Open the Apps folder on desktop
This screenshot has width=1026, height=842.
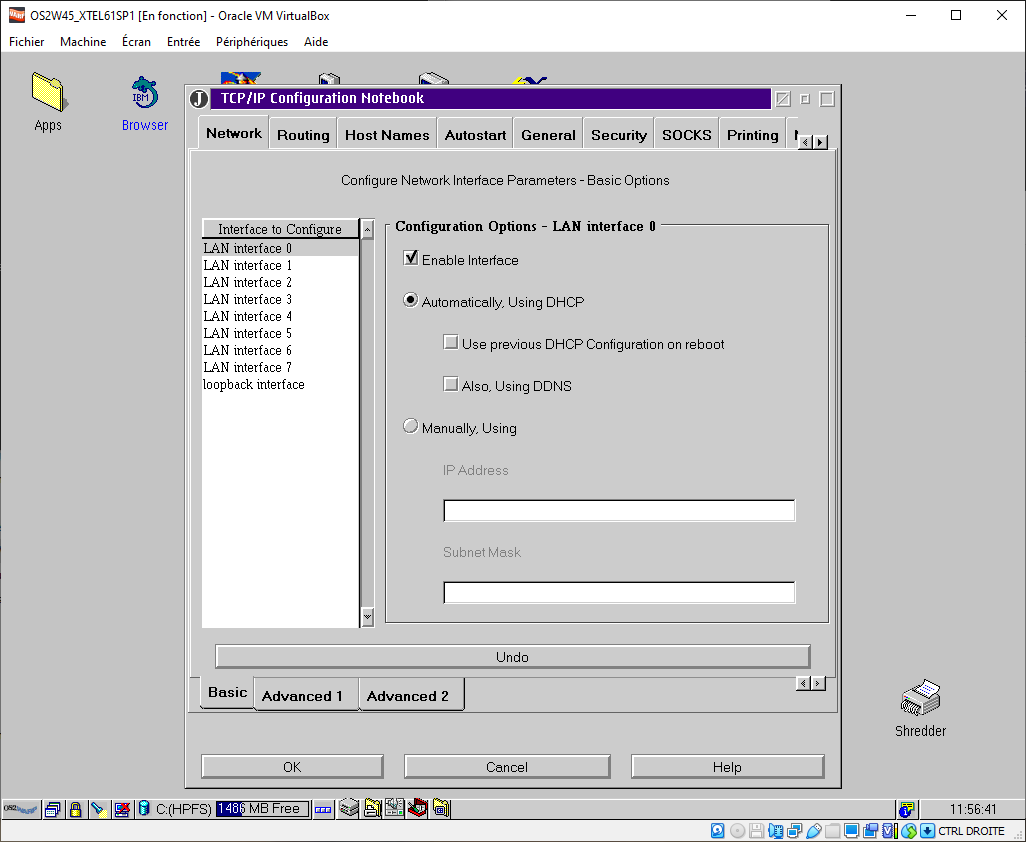tap(47, 92)
